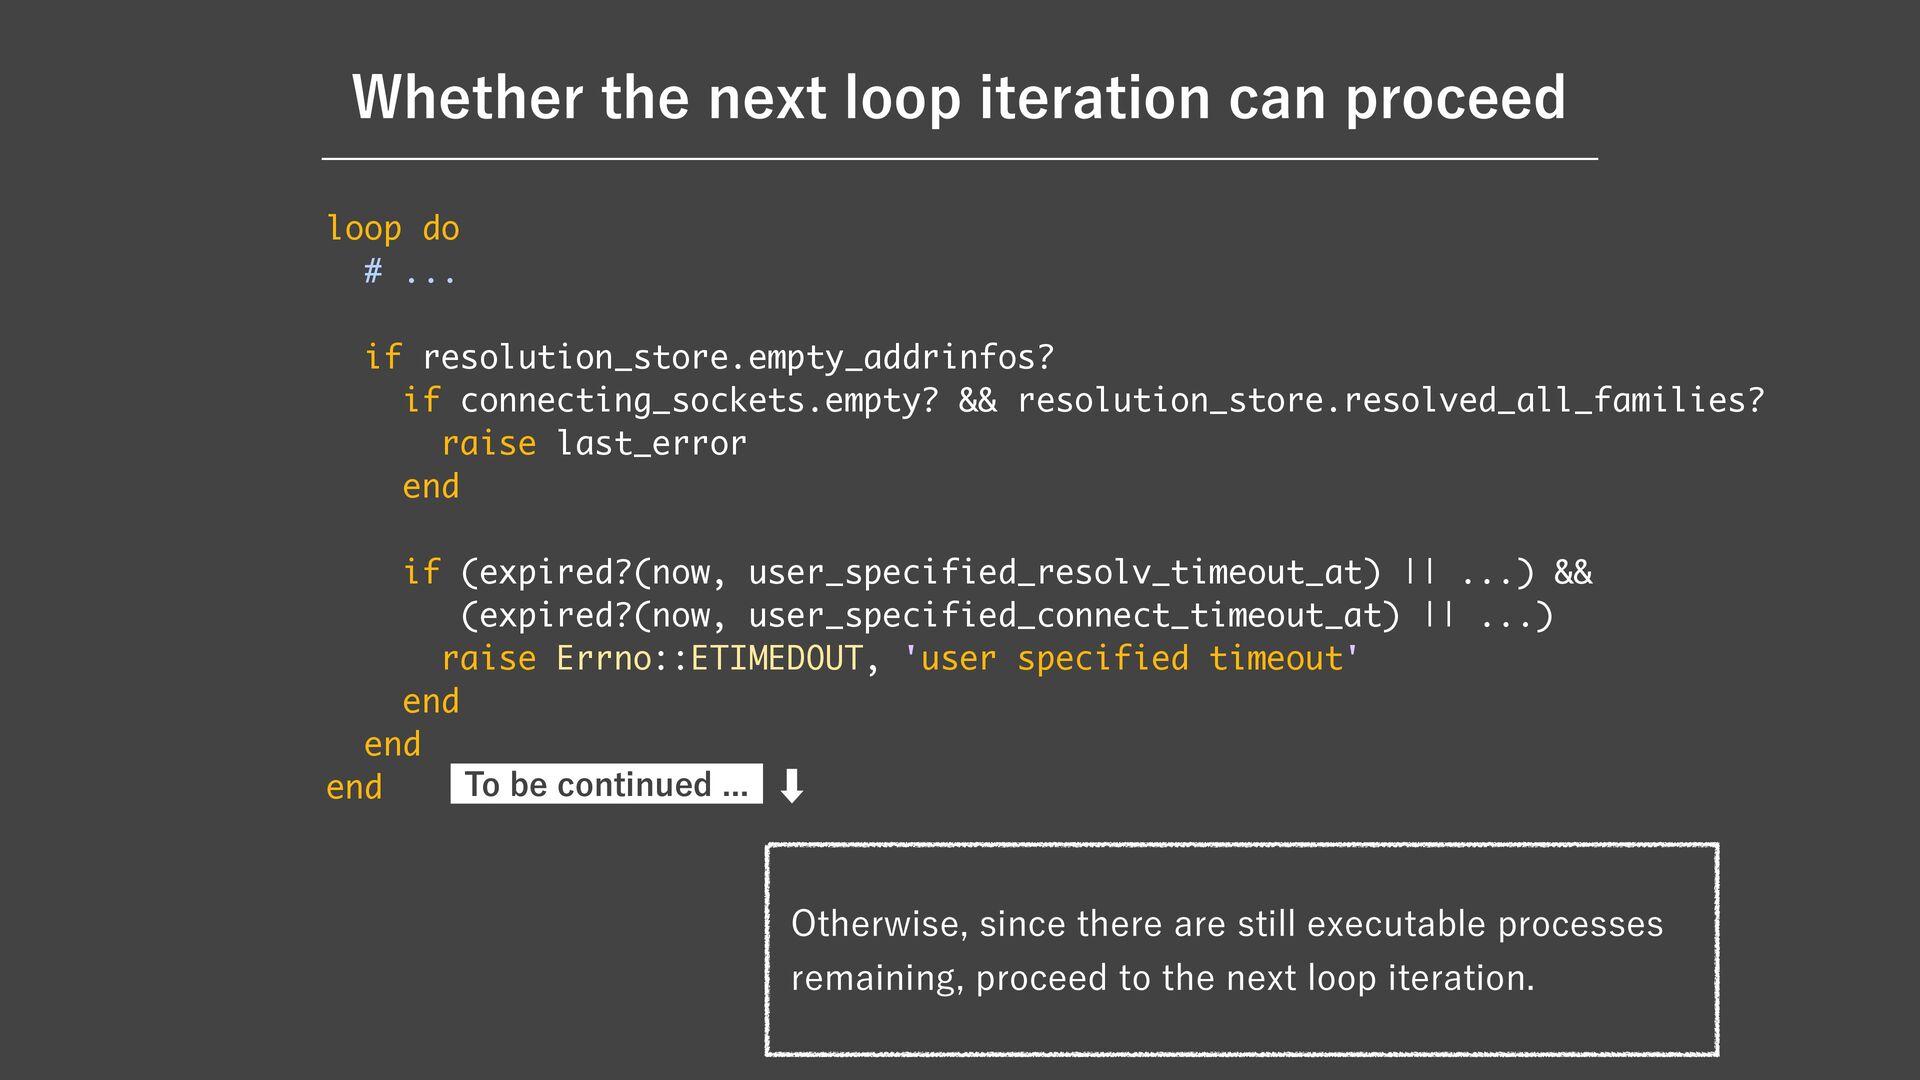Click resolution_store.resolved_all_families? text
This screenshot has width=1920, height=1080.
(1390, 400)
